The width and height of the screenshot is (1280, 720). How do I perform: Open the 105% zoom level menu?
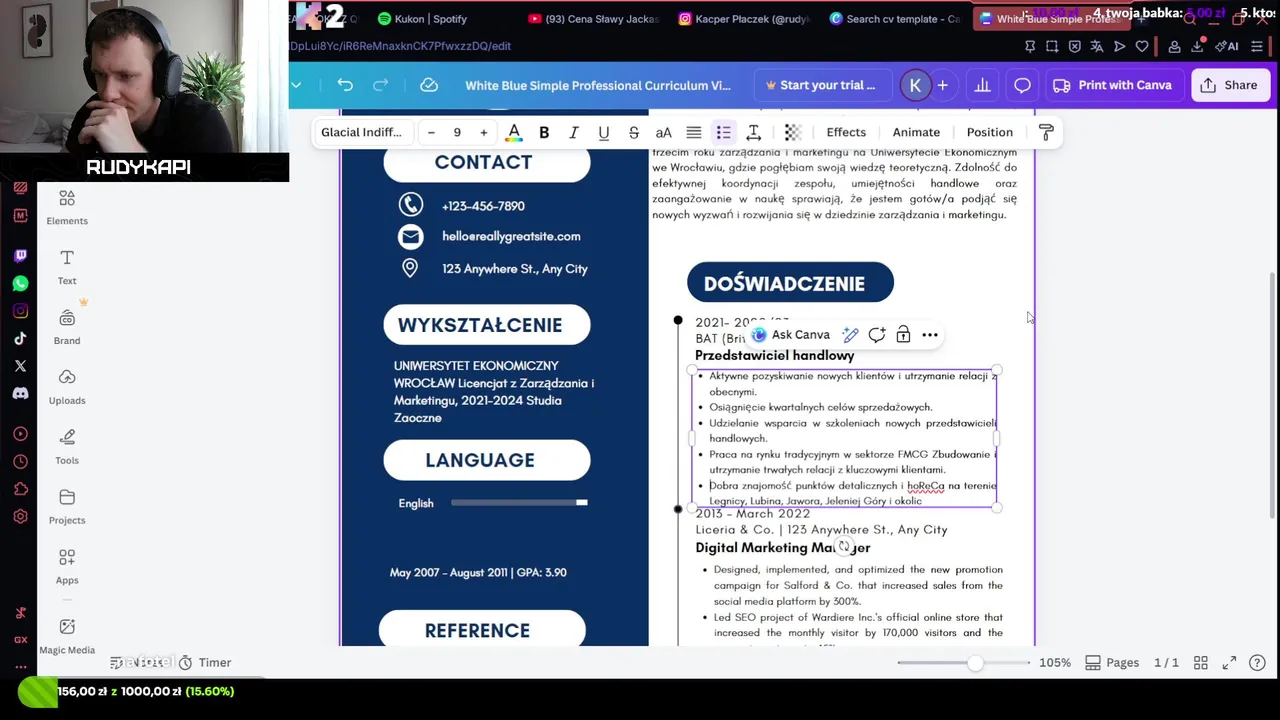(1055, 663)
